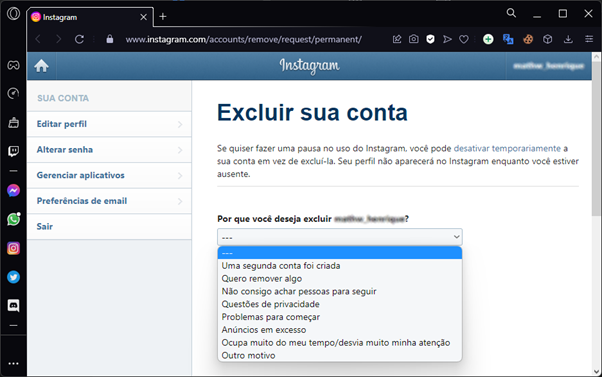Choose 'Questões de privacidade' option

point(340,304)
